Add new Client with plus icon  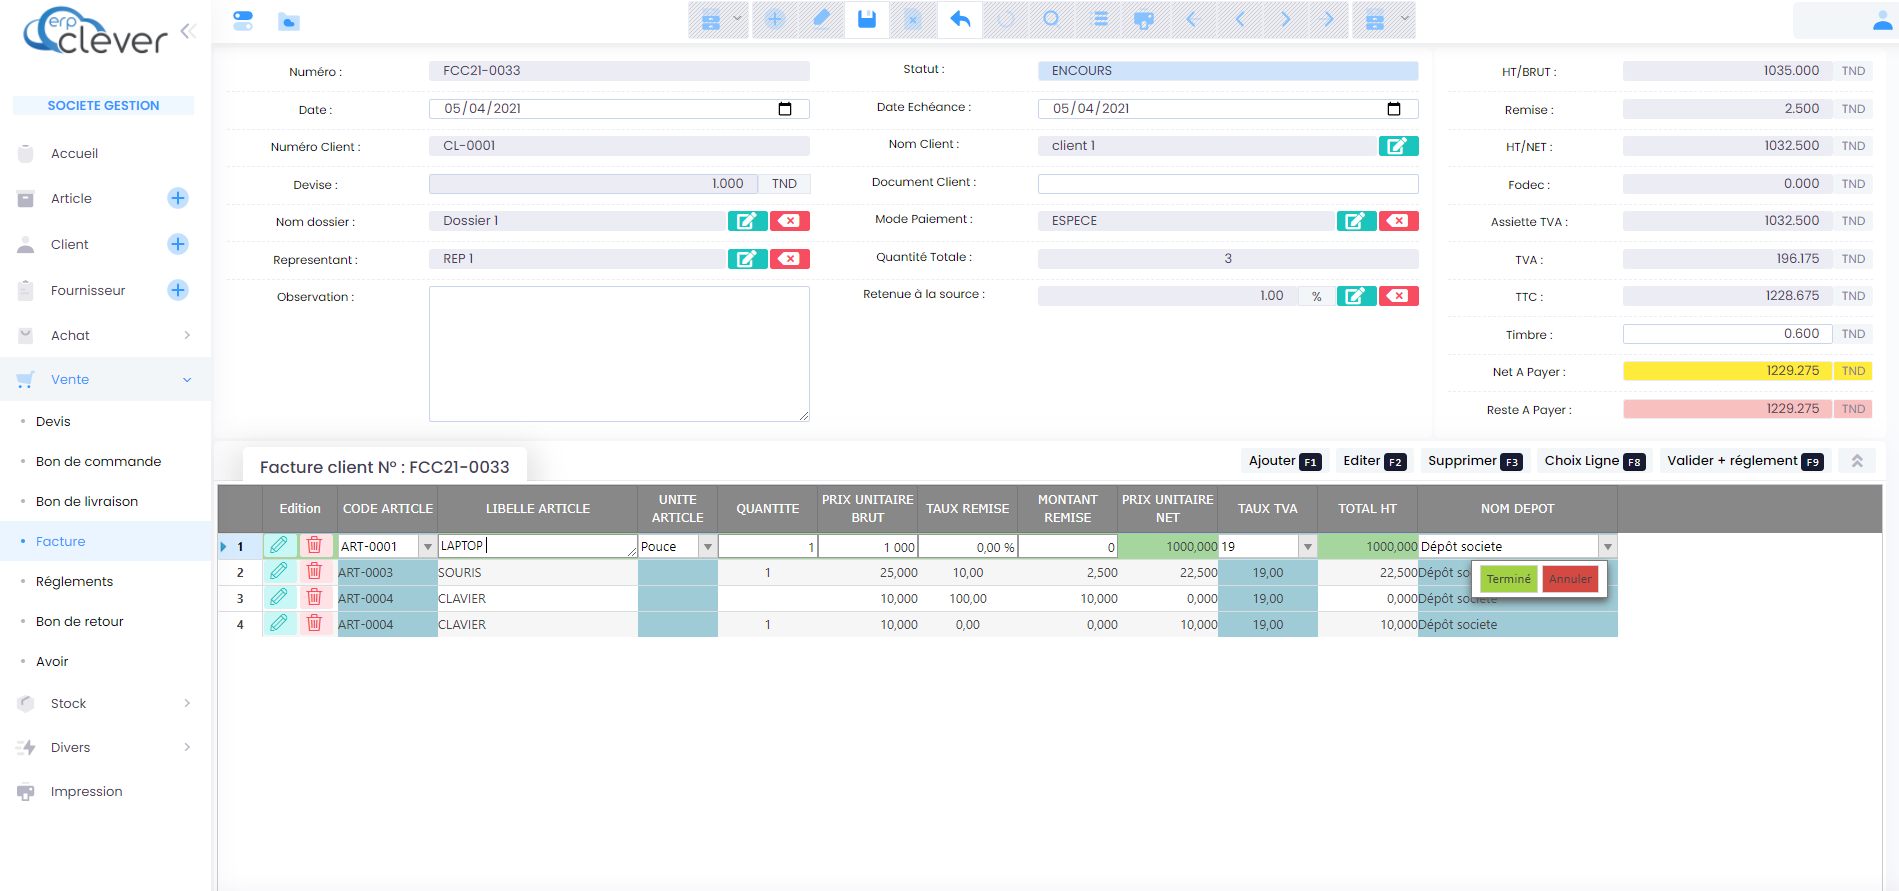click(178, 244)
